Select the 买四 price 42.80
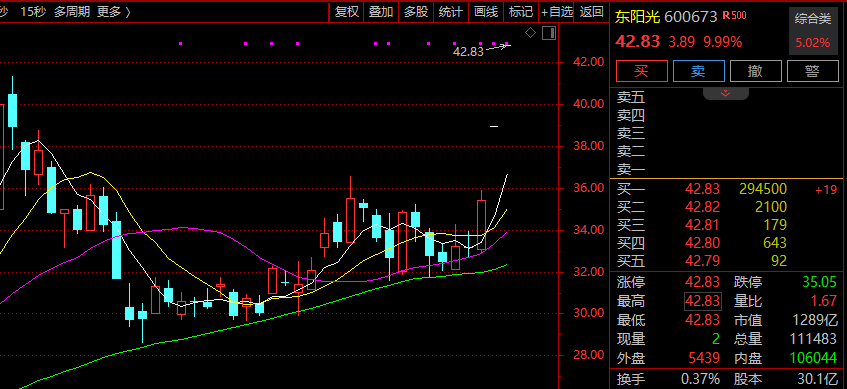This screenshot has height=389, width=847. (x=702, y=243)
